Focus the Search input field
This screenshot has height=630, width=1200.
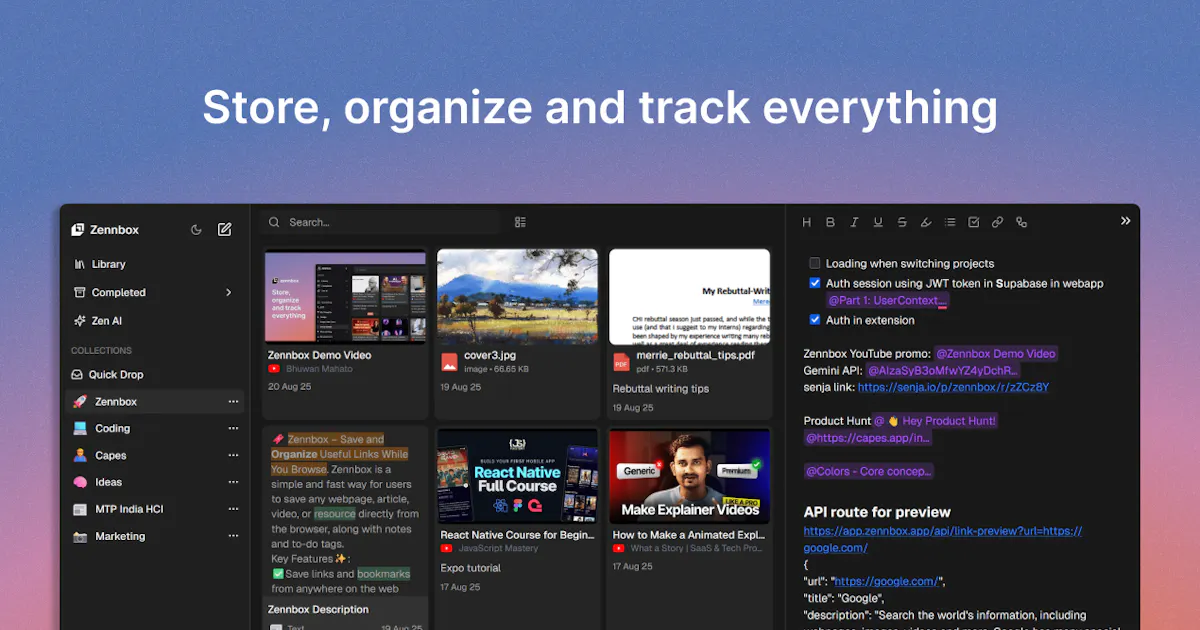tap(380, 222)
